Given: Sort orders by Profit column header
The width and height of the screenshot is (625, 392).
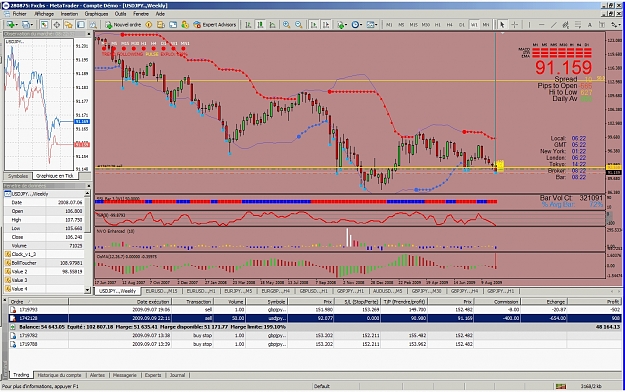Looking at the screenshot, I should [x=594, y=301].
